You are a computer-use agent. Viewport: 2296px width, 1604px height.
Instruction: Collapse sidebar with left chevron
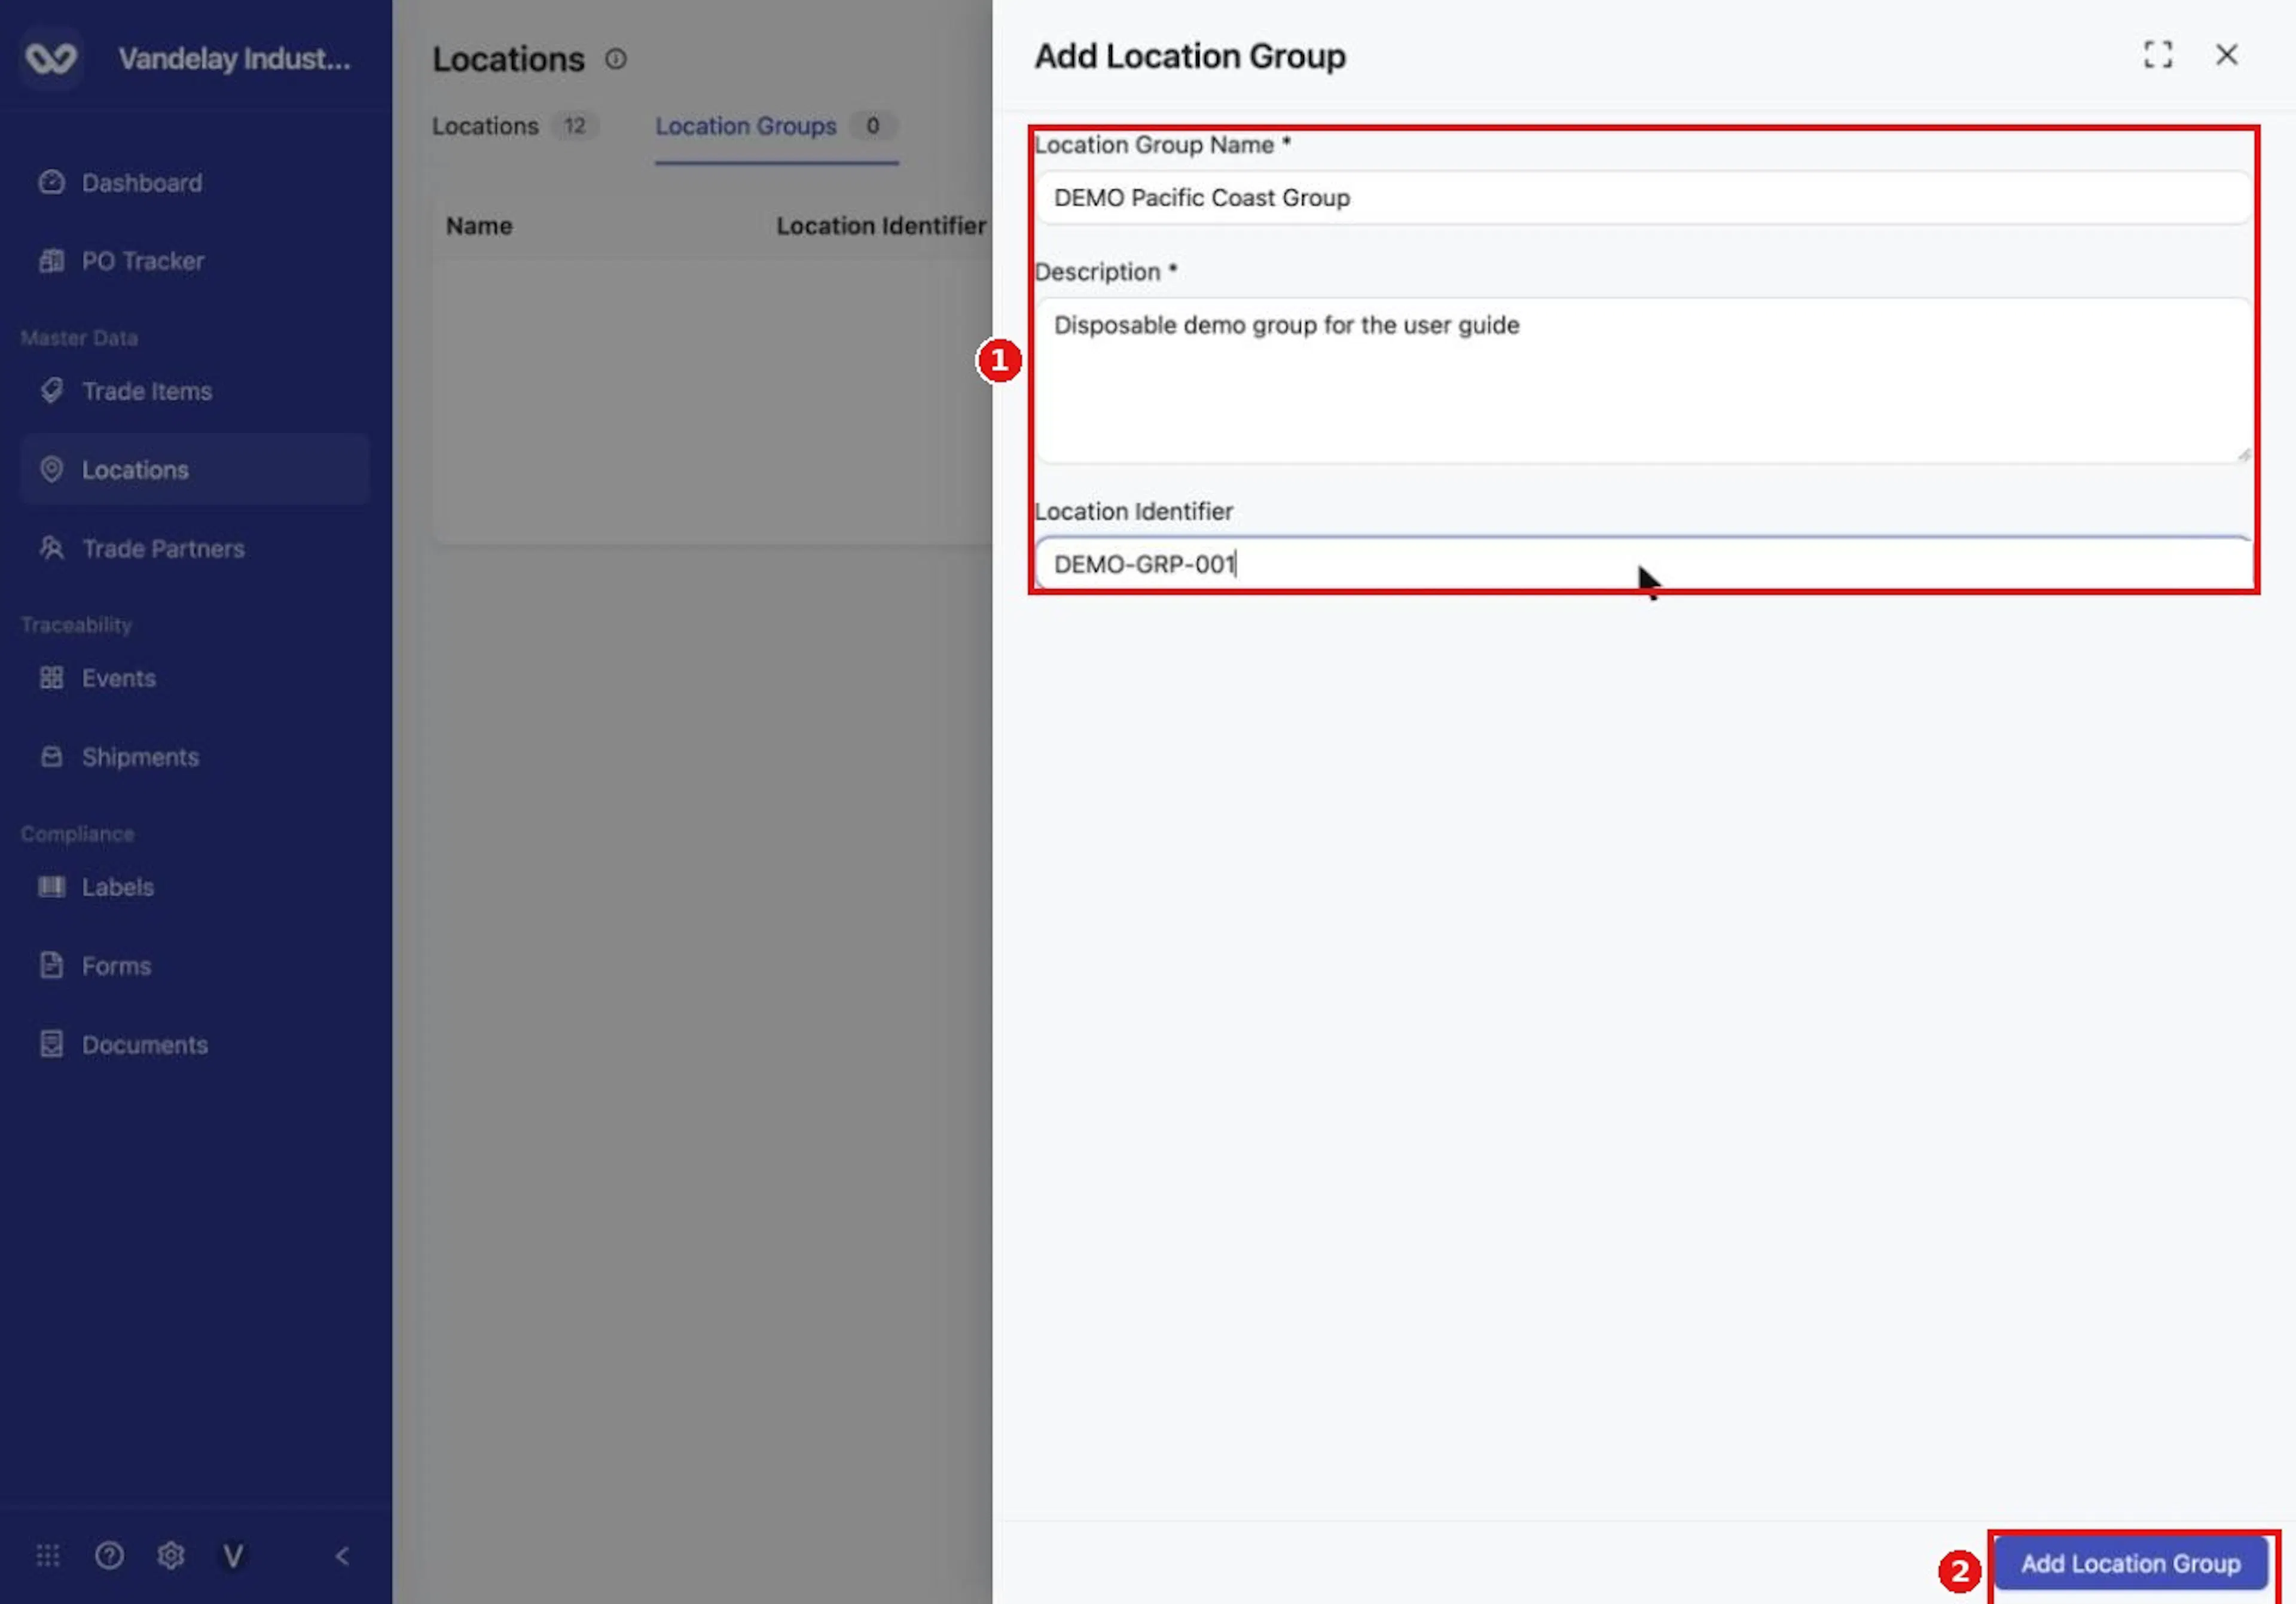(342, 1555)
